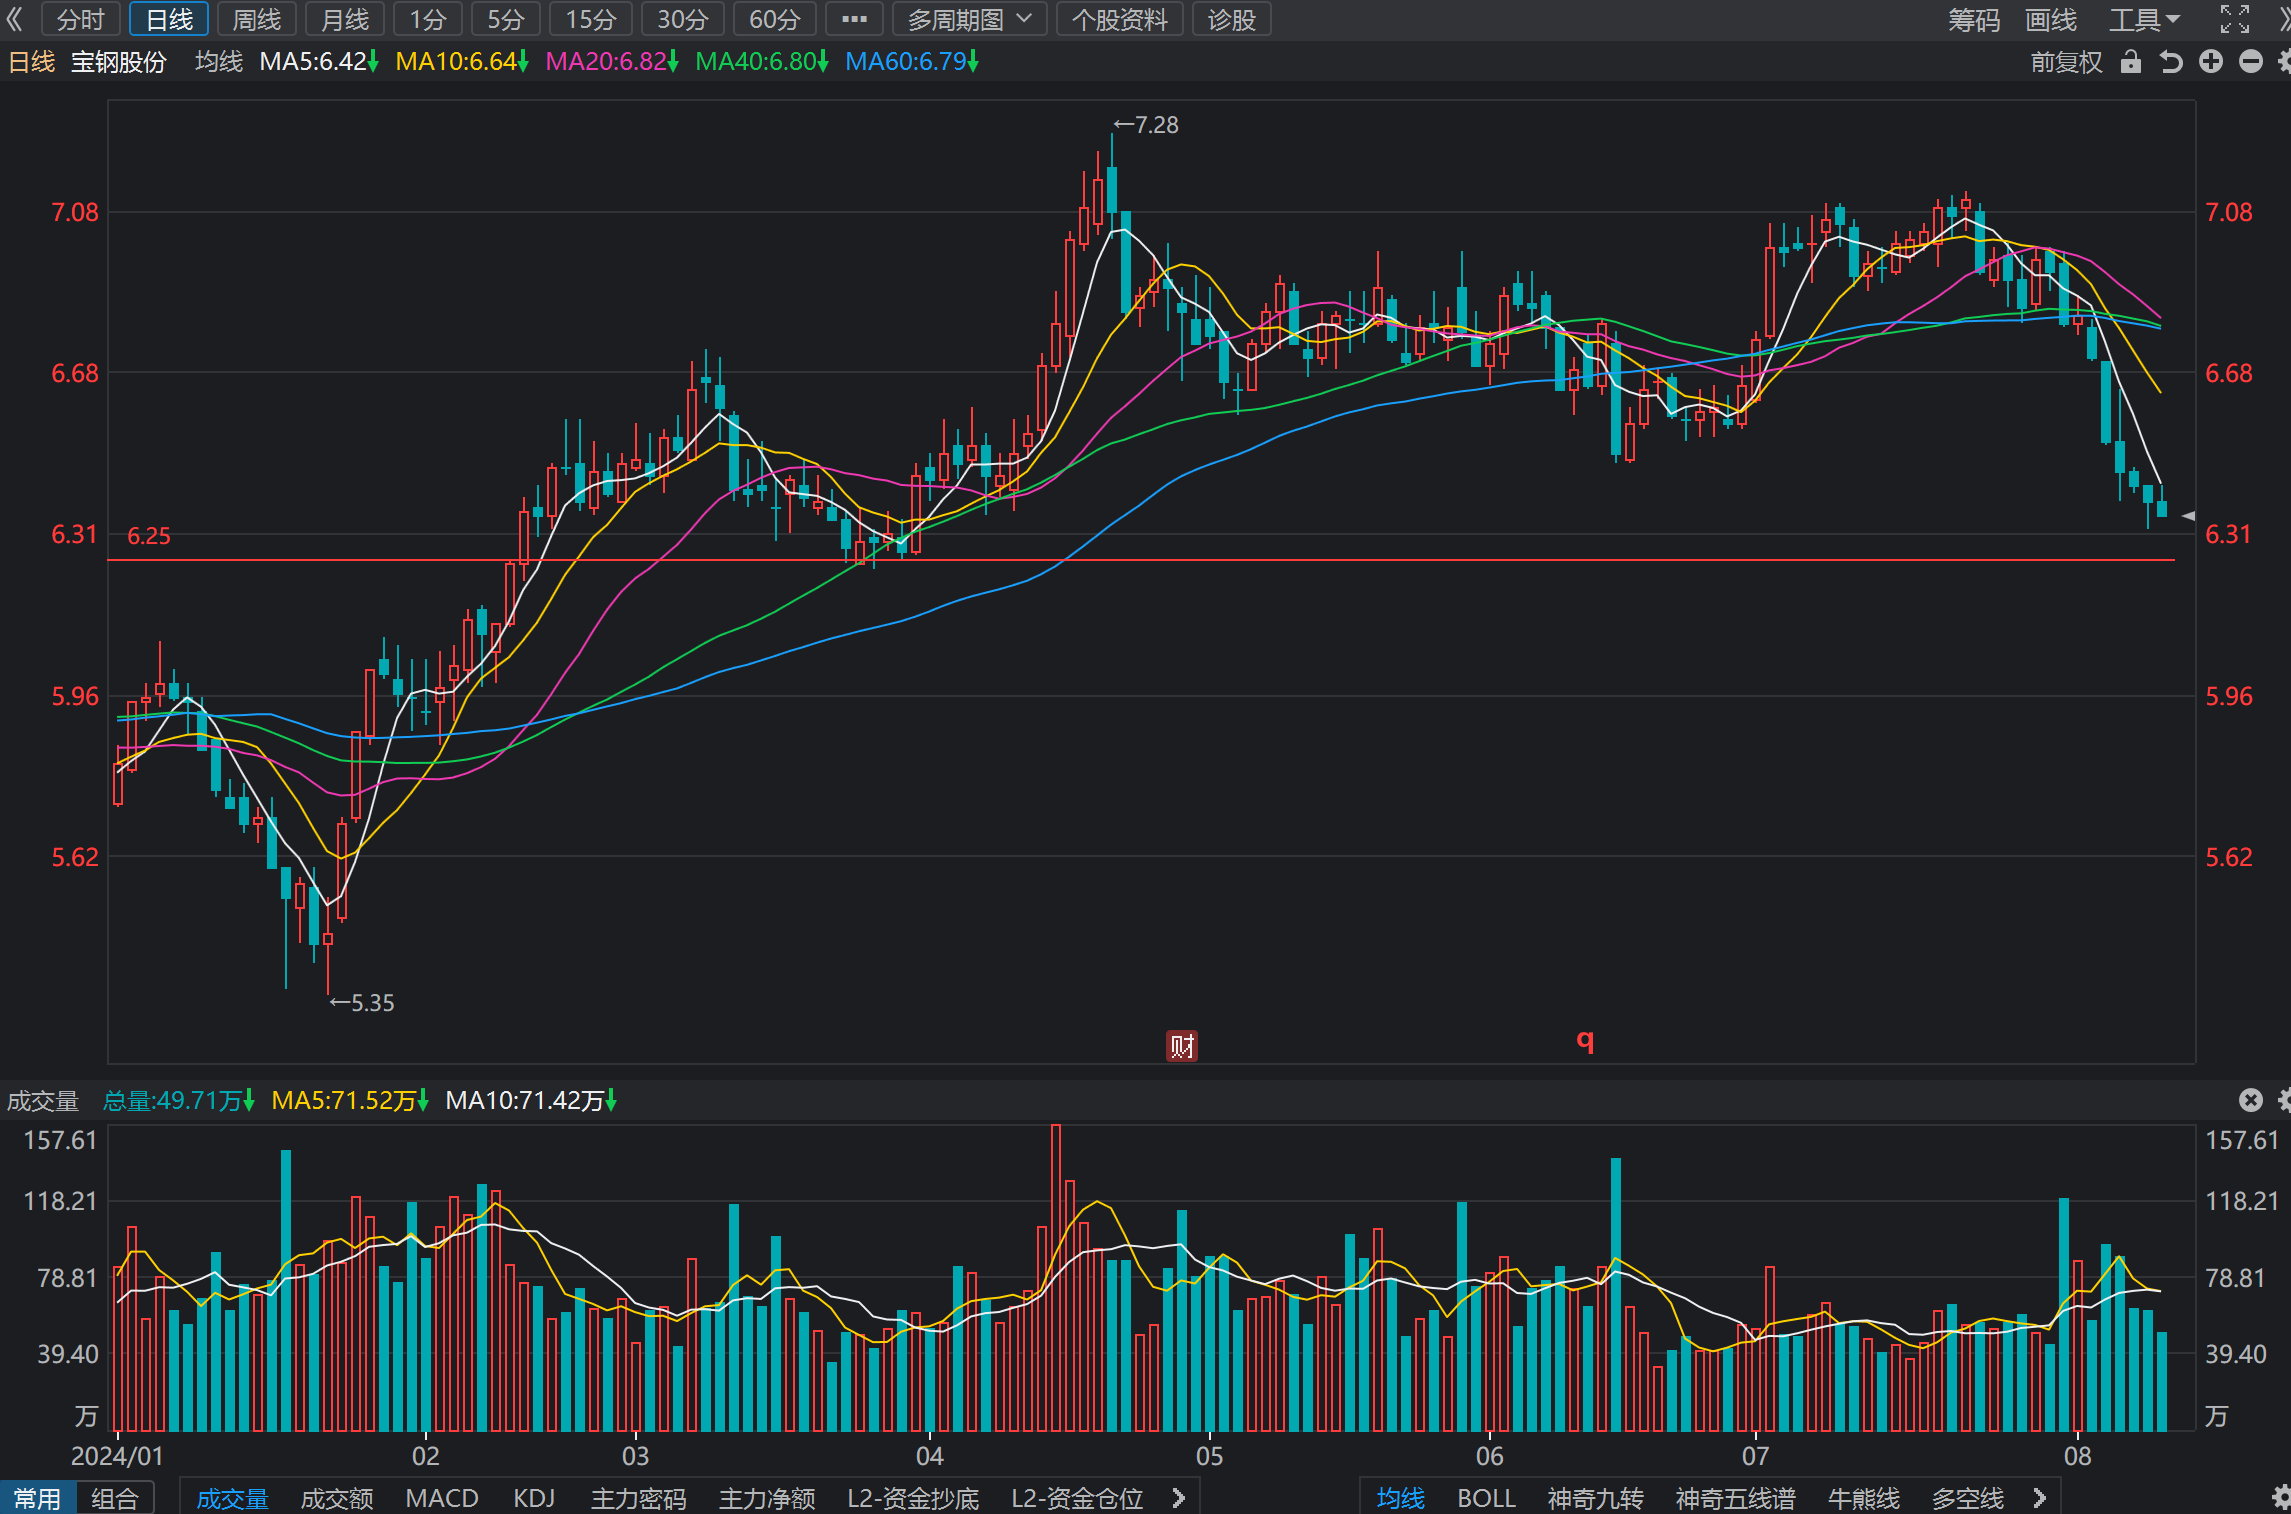Screen dimensions: 2291x1514
Task: Click volume MA10:71.42万 label
Action: coord(531,1101)
